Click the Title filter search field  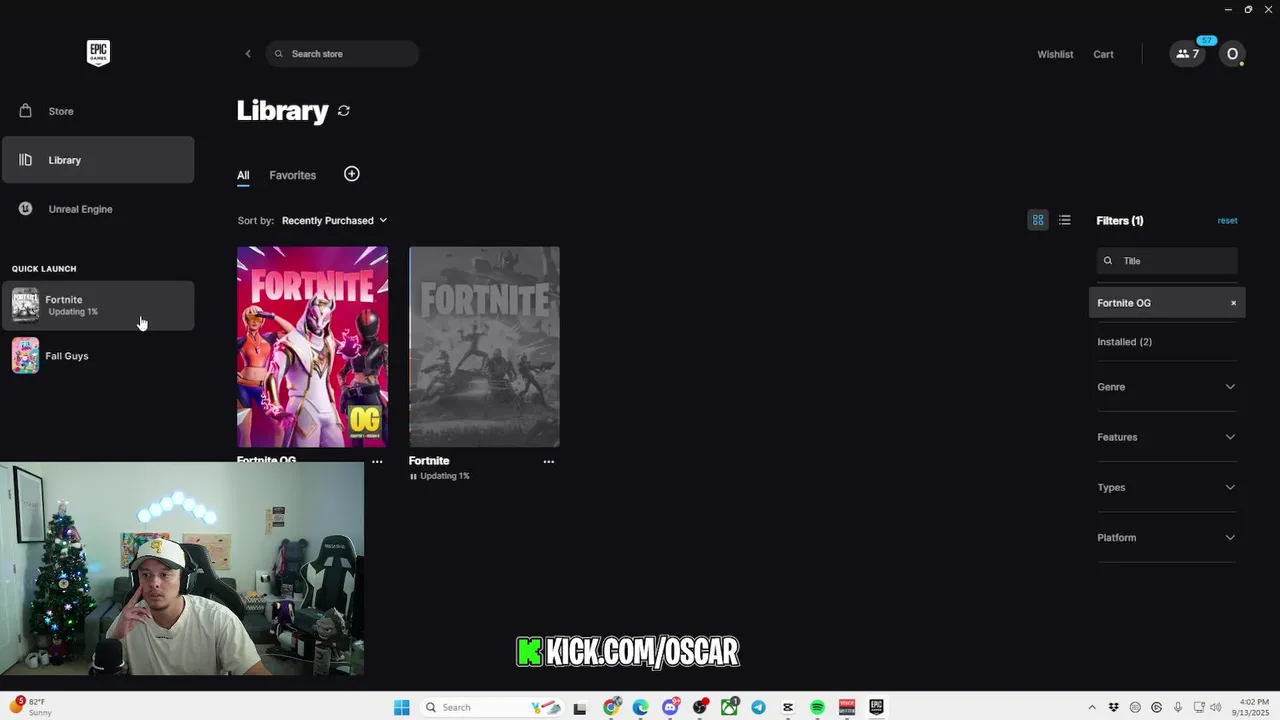click(1167, 261)
